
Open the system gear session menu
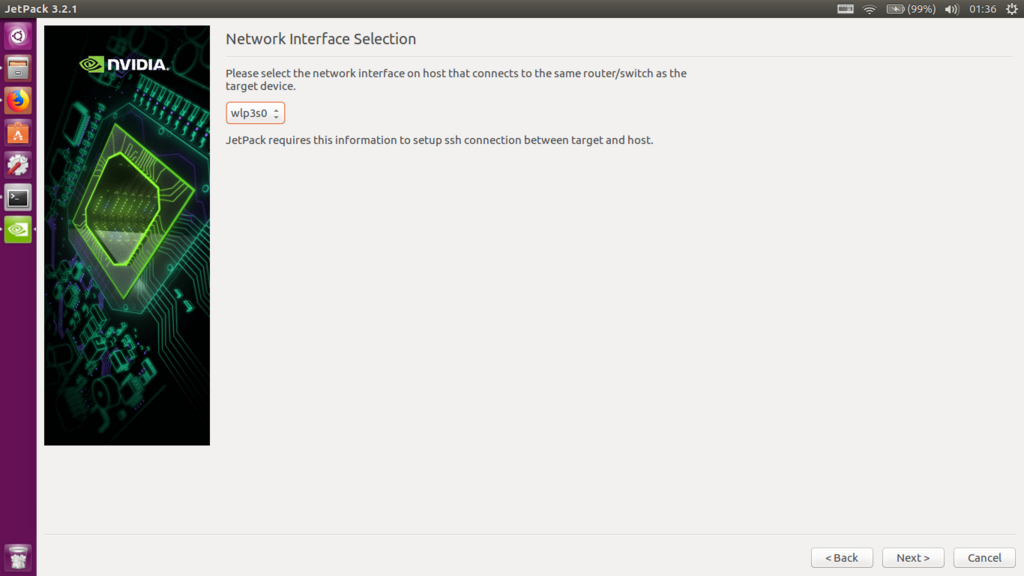pyautogui.click(x=1012, y=9)
